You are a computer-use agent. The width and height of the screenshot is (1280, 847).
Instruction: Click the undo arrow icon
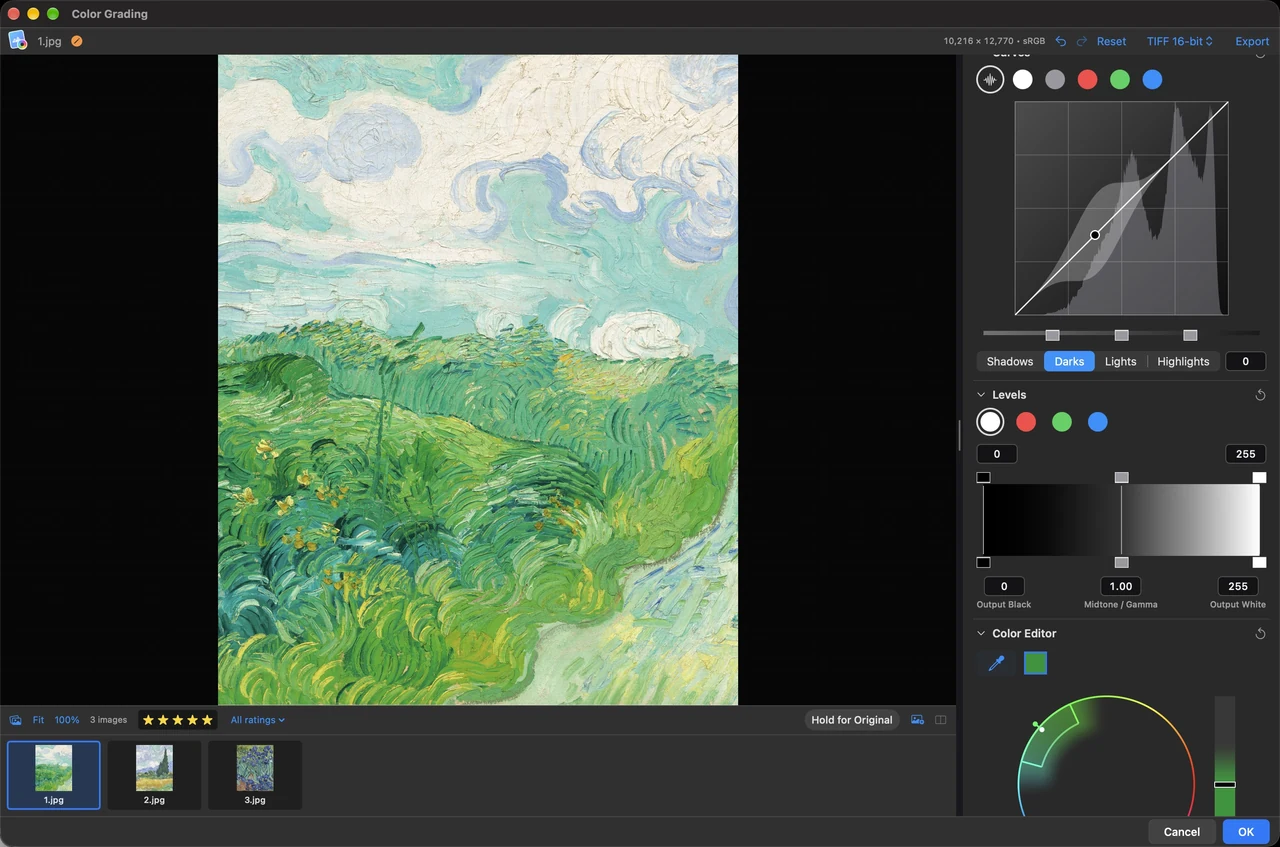tap(1061, 41)
